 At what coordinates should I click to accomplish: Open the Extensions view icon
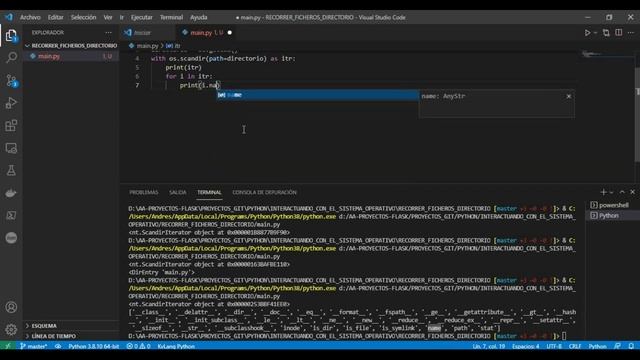pos(11,125)
